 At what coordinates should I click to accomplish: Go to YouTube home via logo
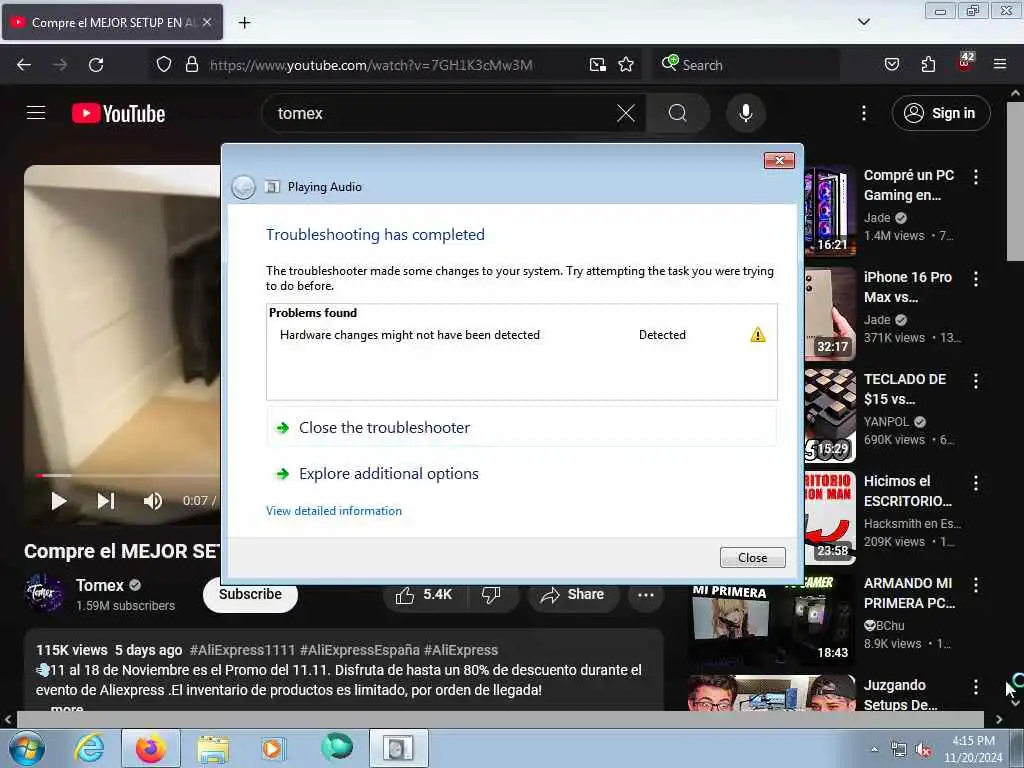pos(118,114)
